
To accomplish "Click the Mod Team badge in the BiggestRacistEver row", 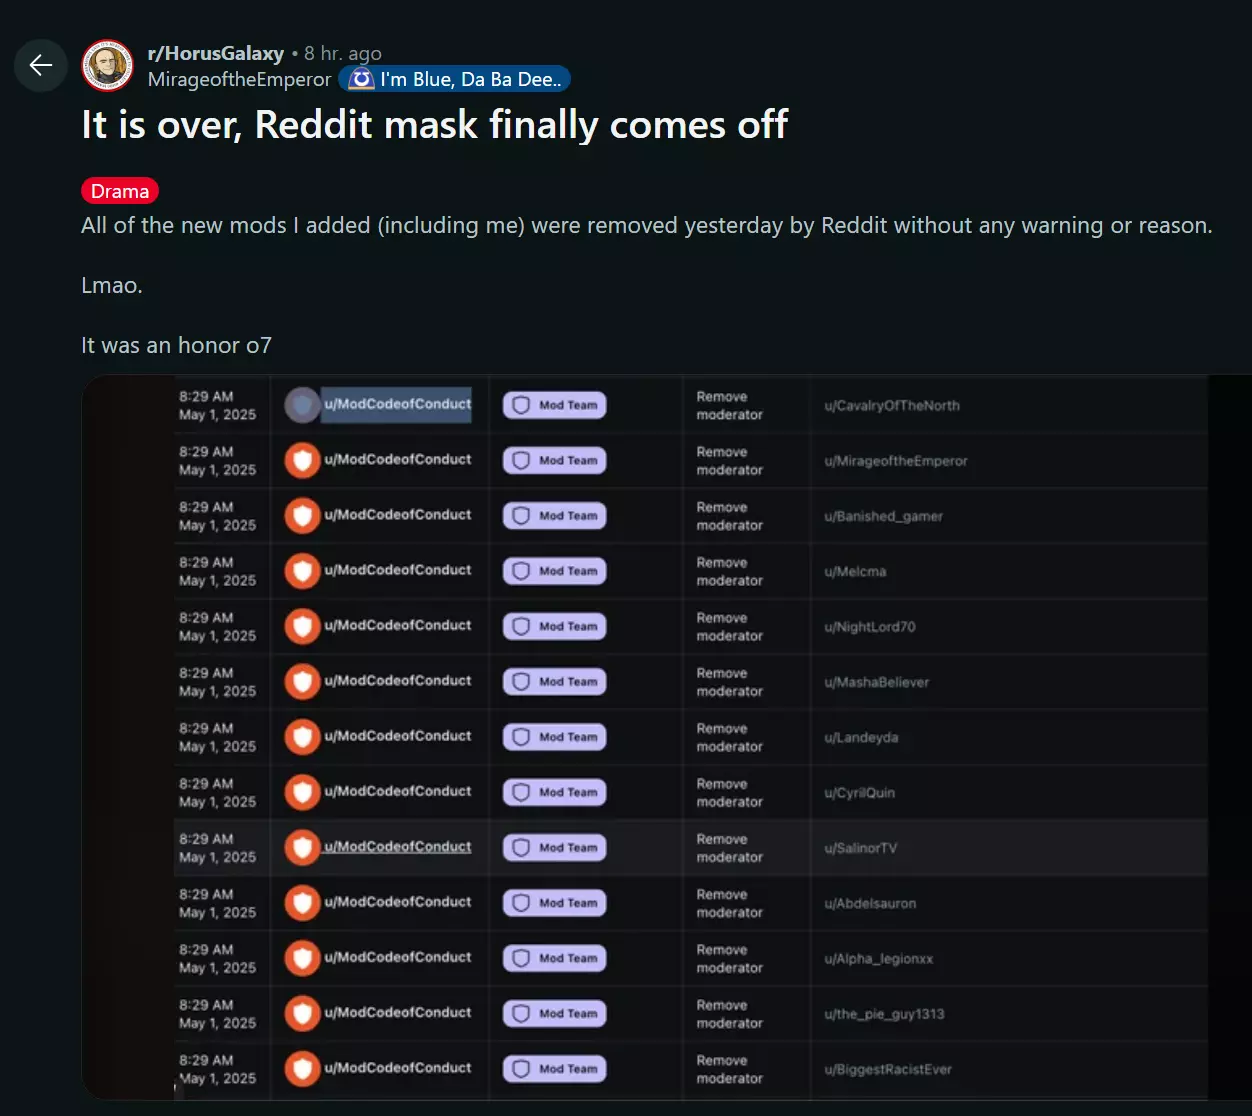I will (555, 1068).
